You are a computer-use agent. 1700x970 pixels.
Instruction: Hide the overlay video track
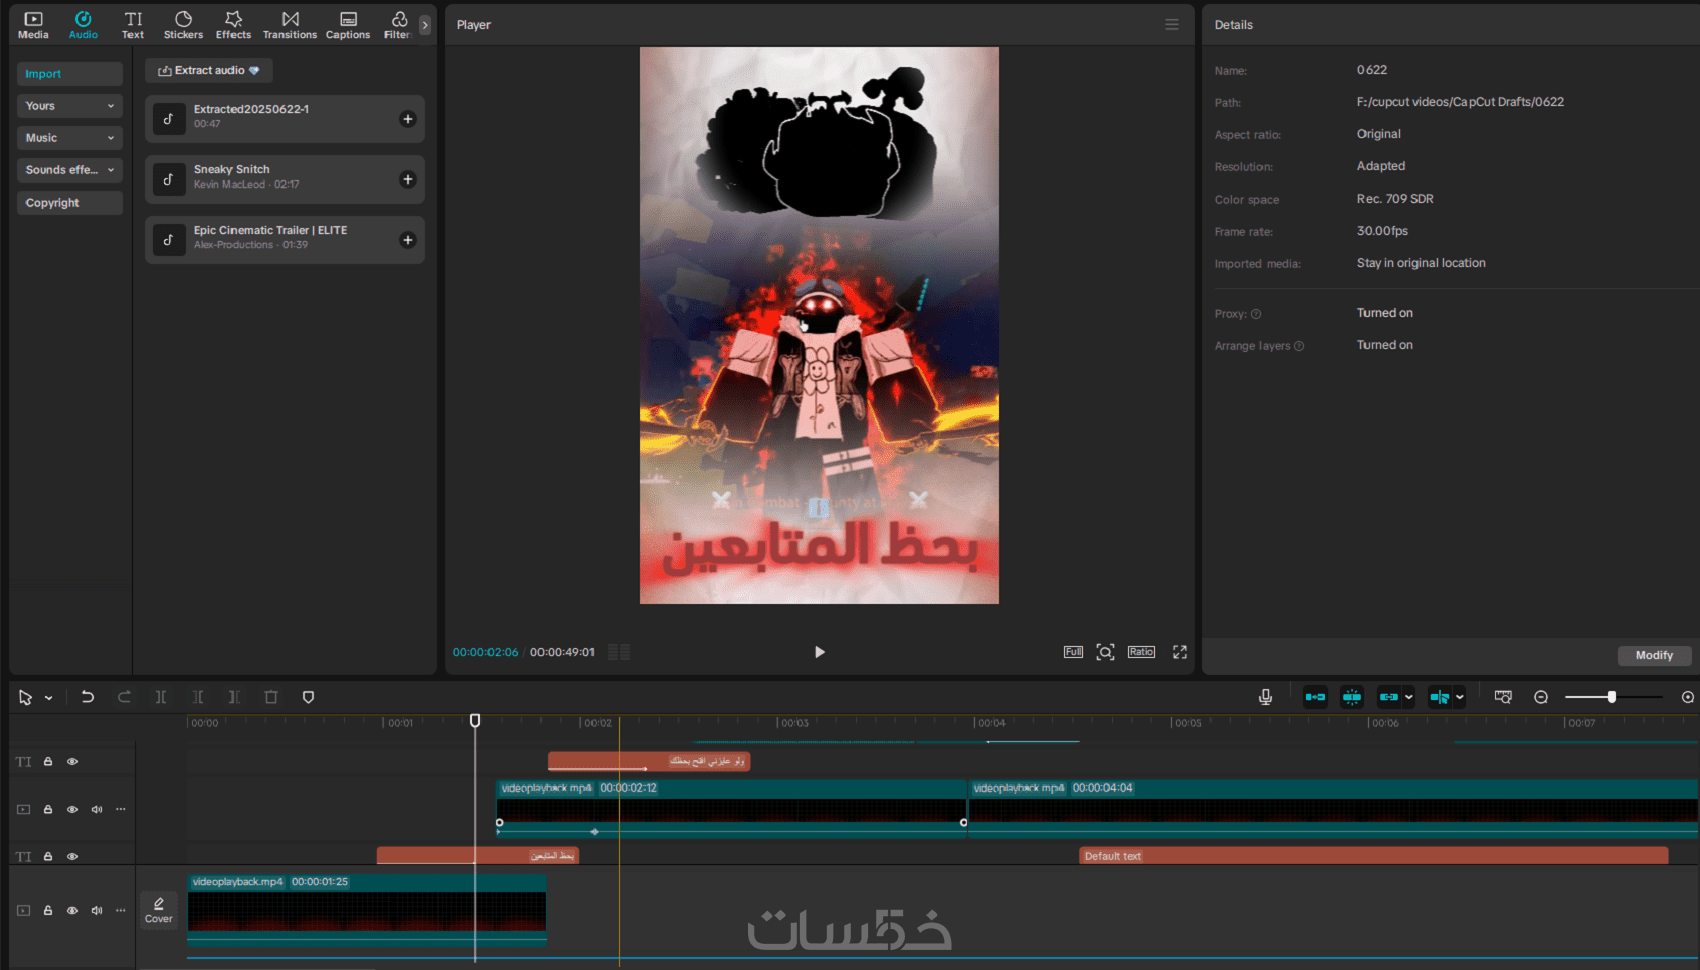point(72,810)
